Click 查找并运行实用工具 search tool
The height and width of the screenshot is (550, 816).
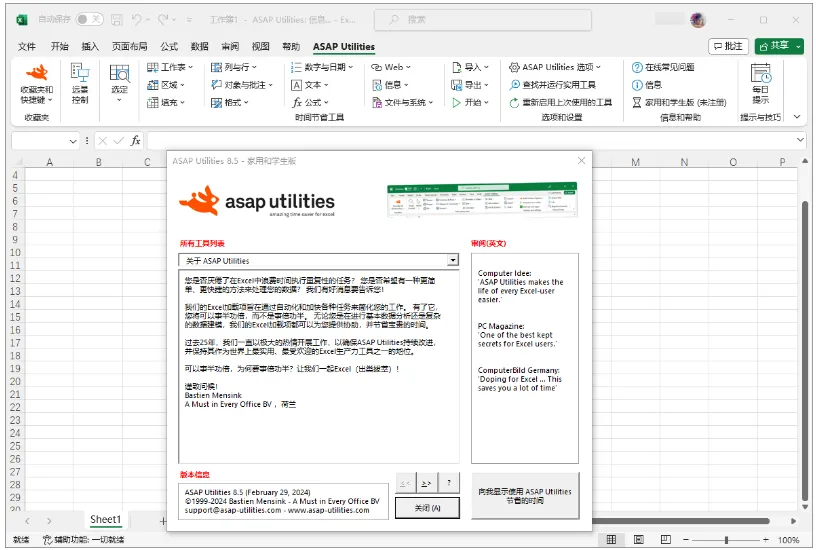click(x=552, y=85)
